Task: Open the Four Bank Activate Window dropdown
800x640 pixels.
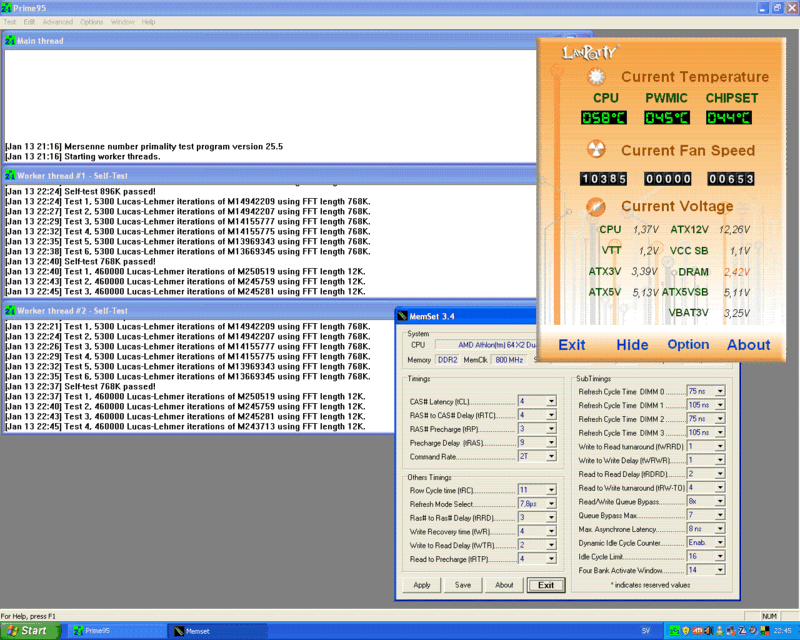Action: coord(720,570)
